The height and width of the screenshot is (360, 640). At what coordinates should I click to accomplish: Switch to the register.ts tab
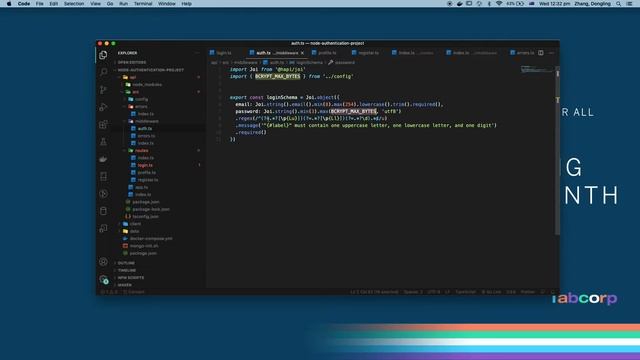pyautogui.click(x=368, y=53)
